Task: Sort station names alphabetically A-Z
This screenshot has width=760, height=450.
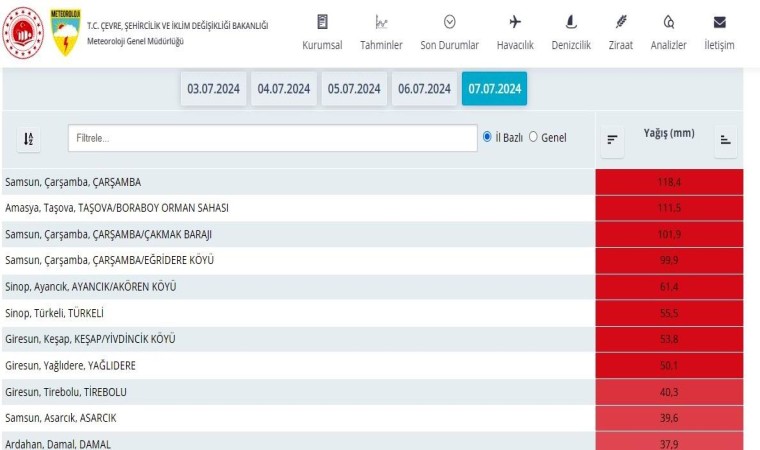Action: click(x=30, y=139)
